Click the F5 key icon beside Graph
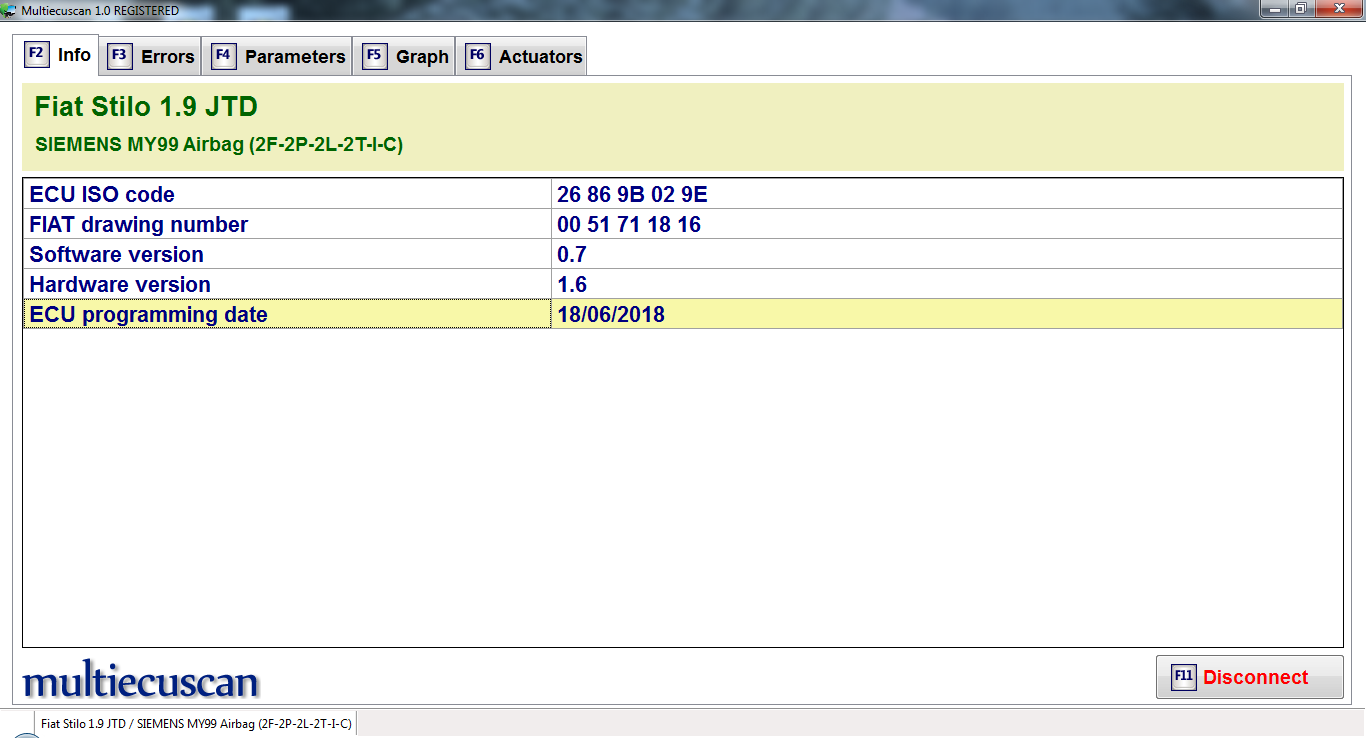 point(374,56)
